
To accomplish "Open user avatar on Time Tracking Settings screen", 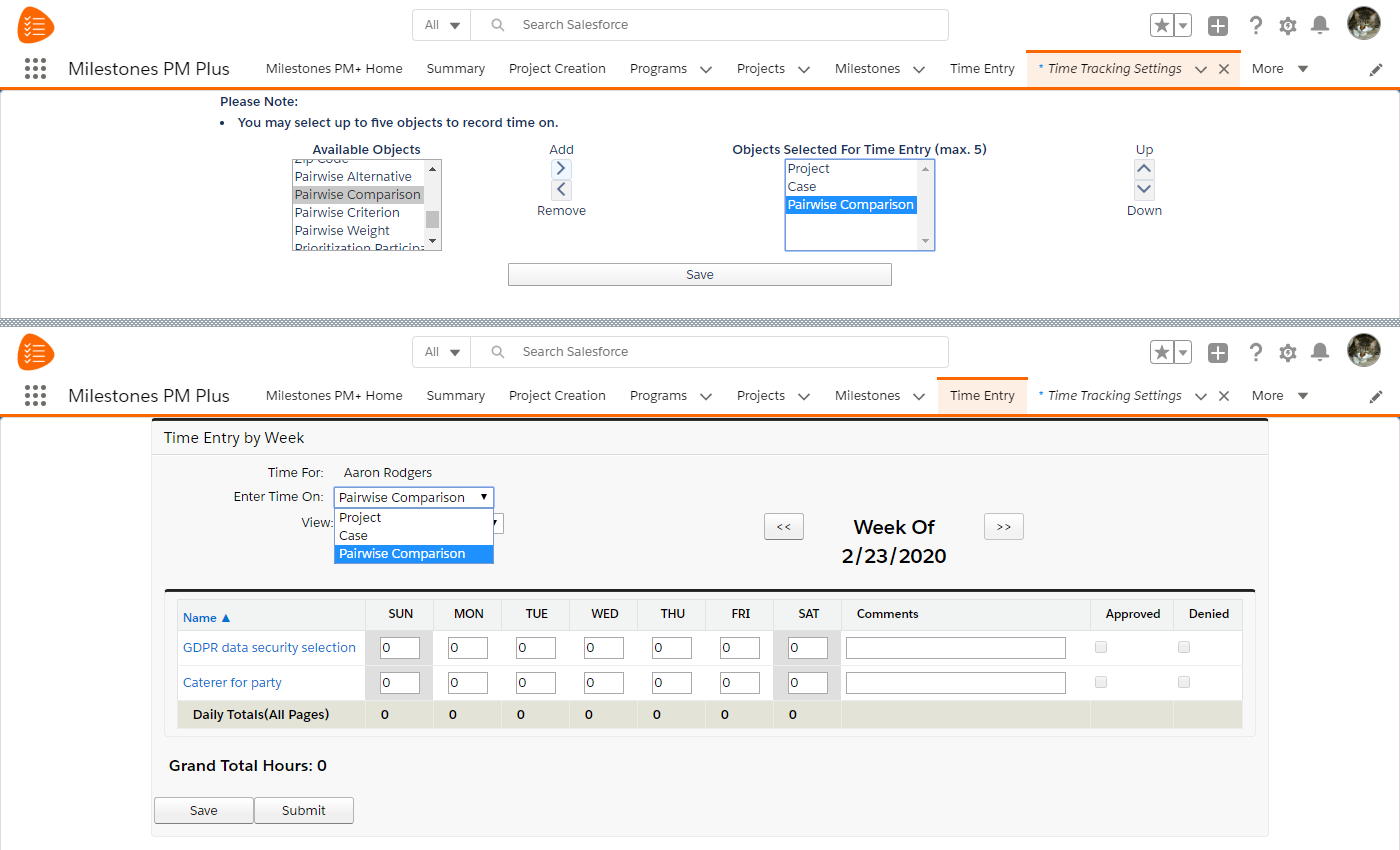I will tap(1364, 24).
